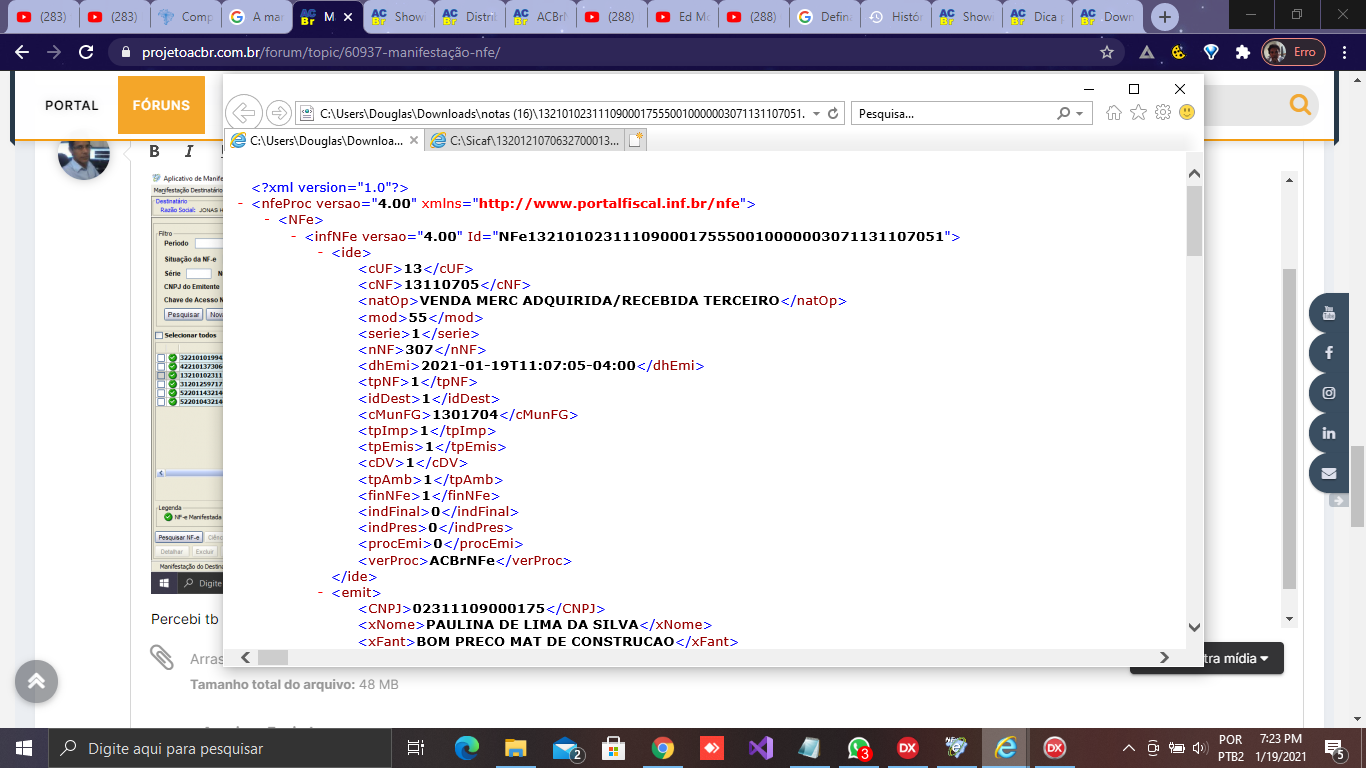Open the Instagram social sidebar icon
Image resolution: width=1366 pixels, height=768 pixels.
1329,393
